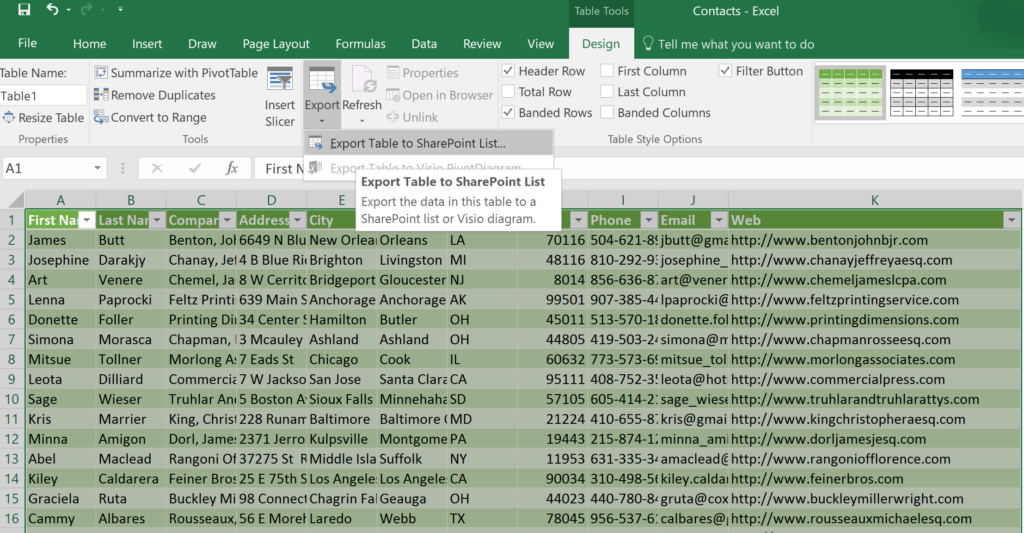The image size is (1024, 533).
Task: Click the cell containing Sioux Falls
Action: coord(342,399)
